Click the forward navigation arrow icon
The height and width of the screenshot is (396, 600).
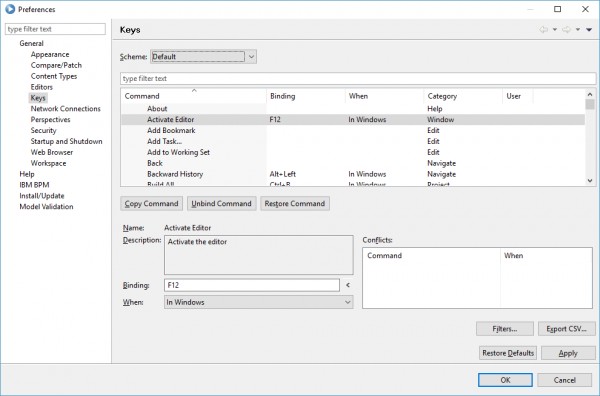[566, 29]
